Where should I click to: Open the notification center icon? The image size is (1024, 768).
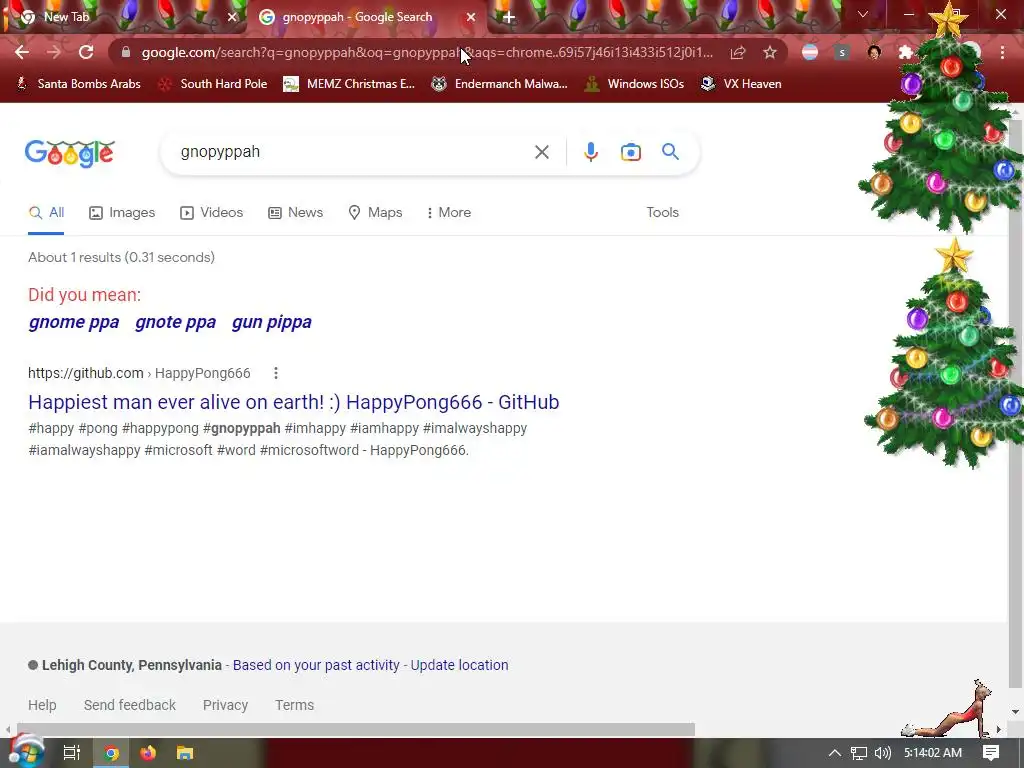[x=991, y=753]
